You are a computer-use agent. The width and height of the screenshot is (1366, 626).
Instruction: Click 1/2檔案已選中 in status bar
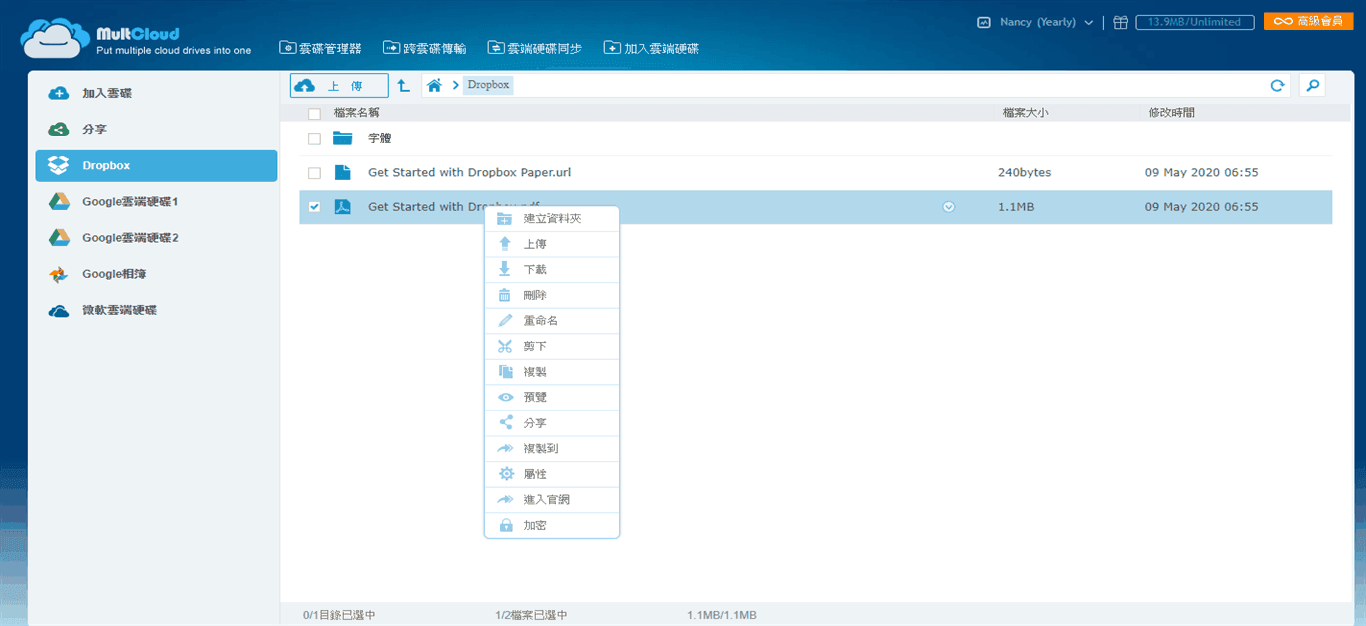pyautogui.click(x=531, y=615)
